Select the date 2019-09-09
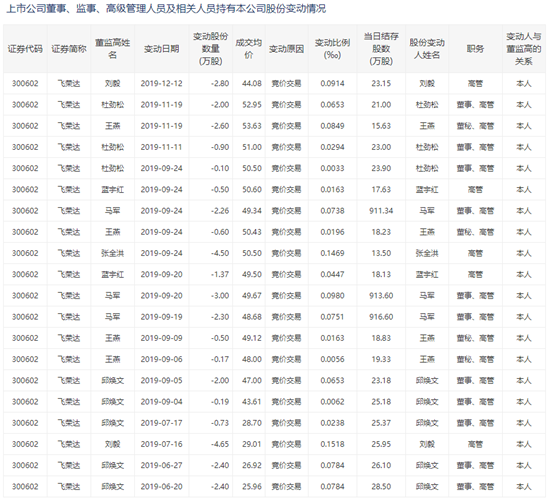554x503 pixels. (x=161, y=338)
